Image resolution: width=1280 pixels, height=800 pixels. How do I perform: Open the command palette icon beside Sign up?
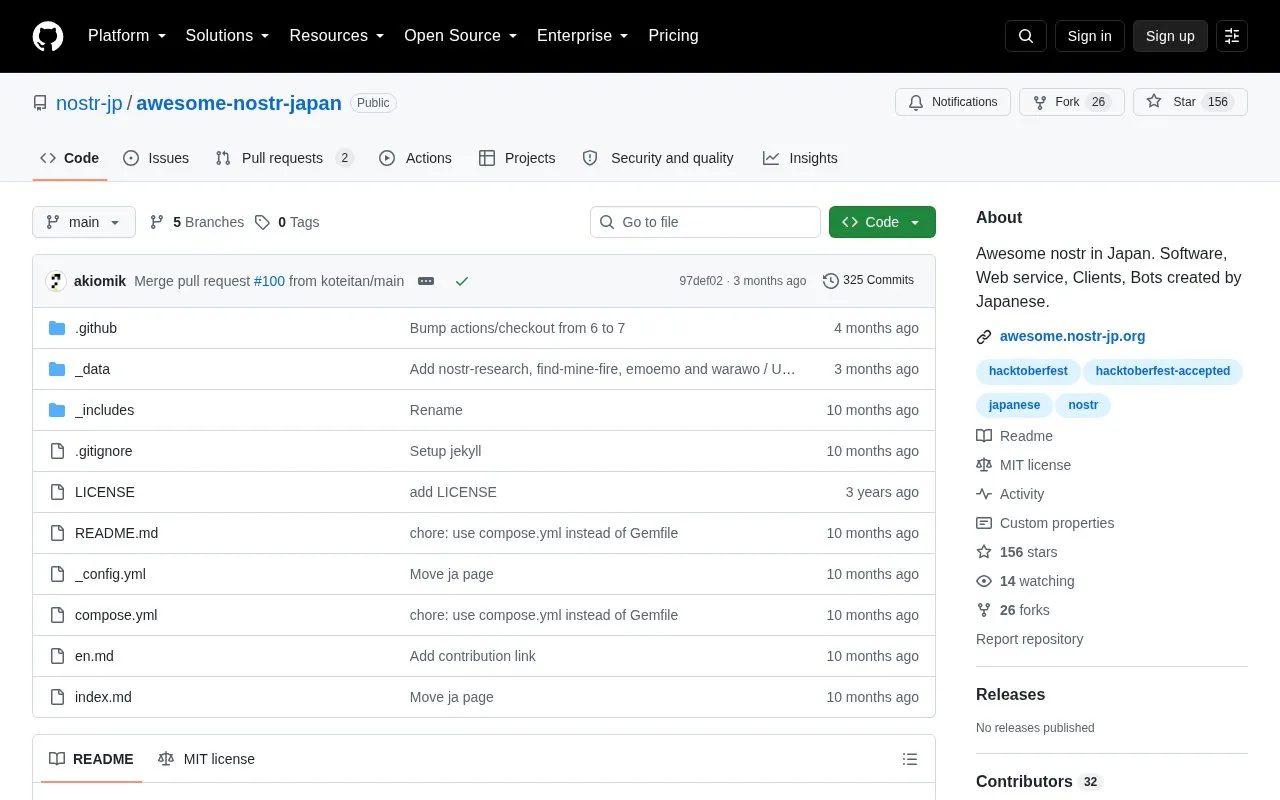click(x=1232, y=36)
